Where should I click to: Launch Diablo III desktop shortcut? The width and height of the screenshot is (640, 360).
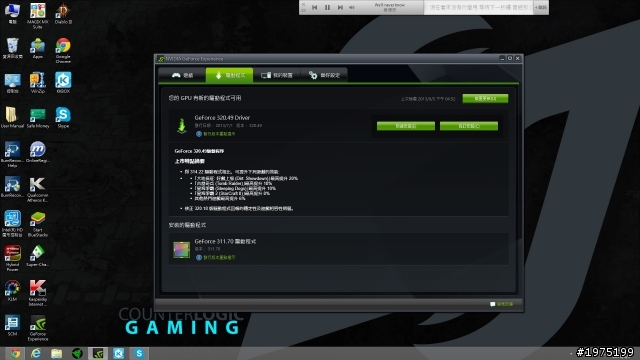point(63,13)
